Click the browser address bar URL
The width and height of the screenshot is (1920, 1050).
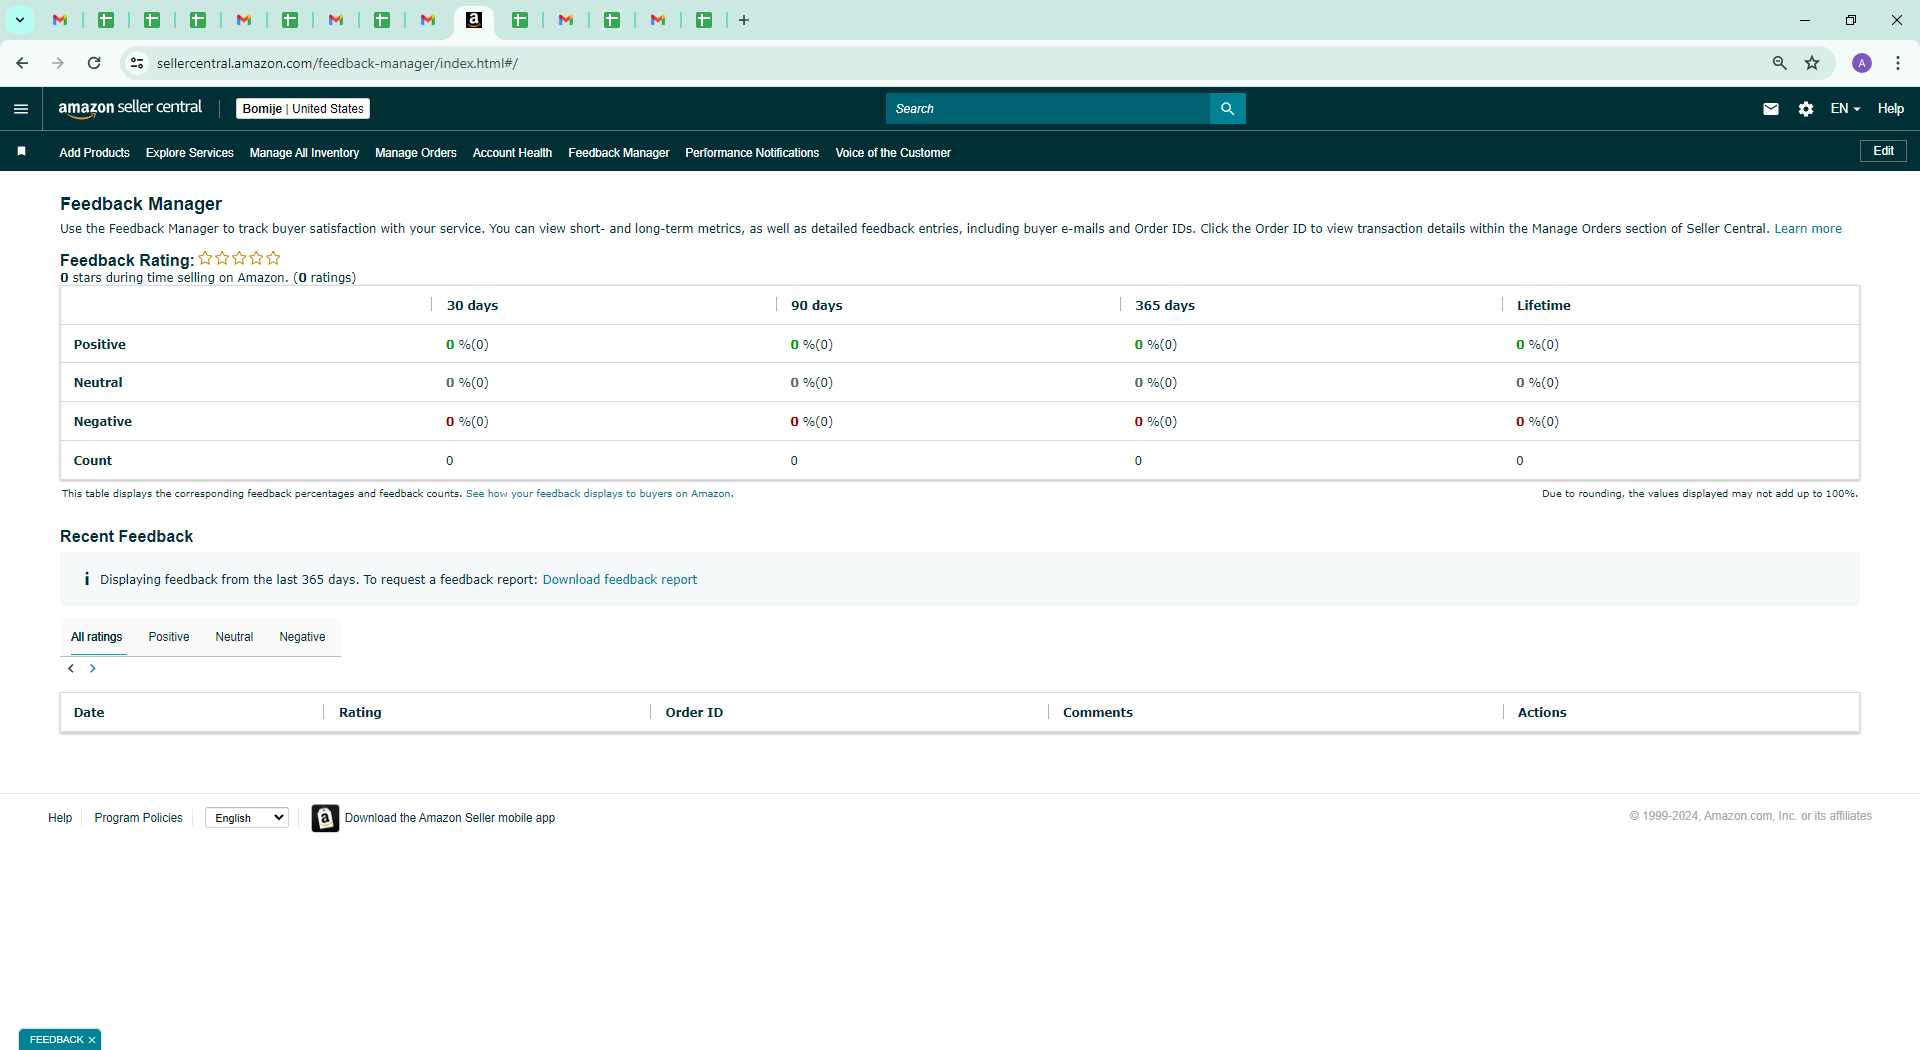point(337,63)
